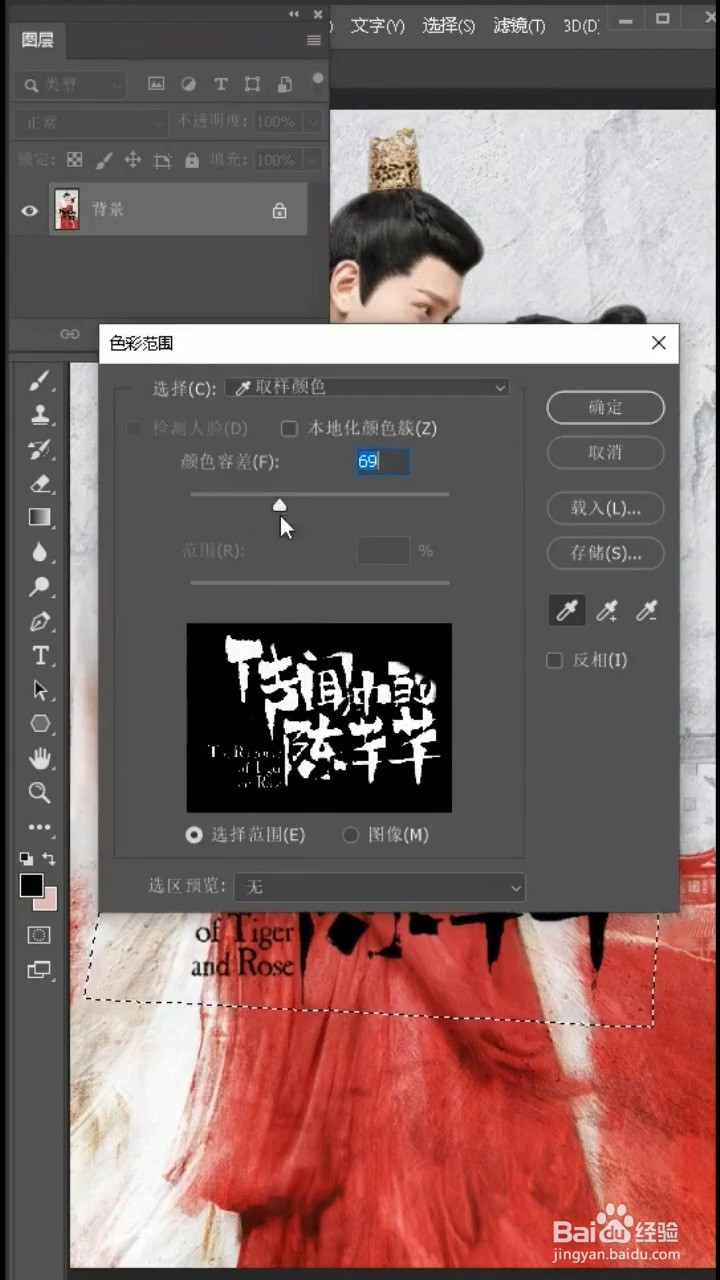Open the blend mode 正常 dropdown
Screen dimensions: 720x1280
tap(91, 123)
